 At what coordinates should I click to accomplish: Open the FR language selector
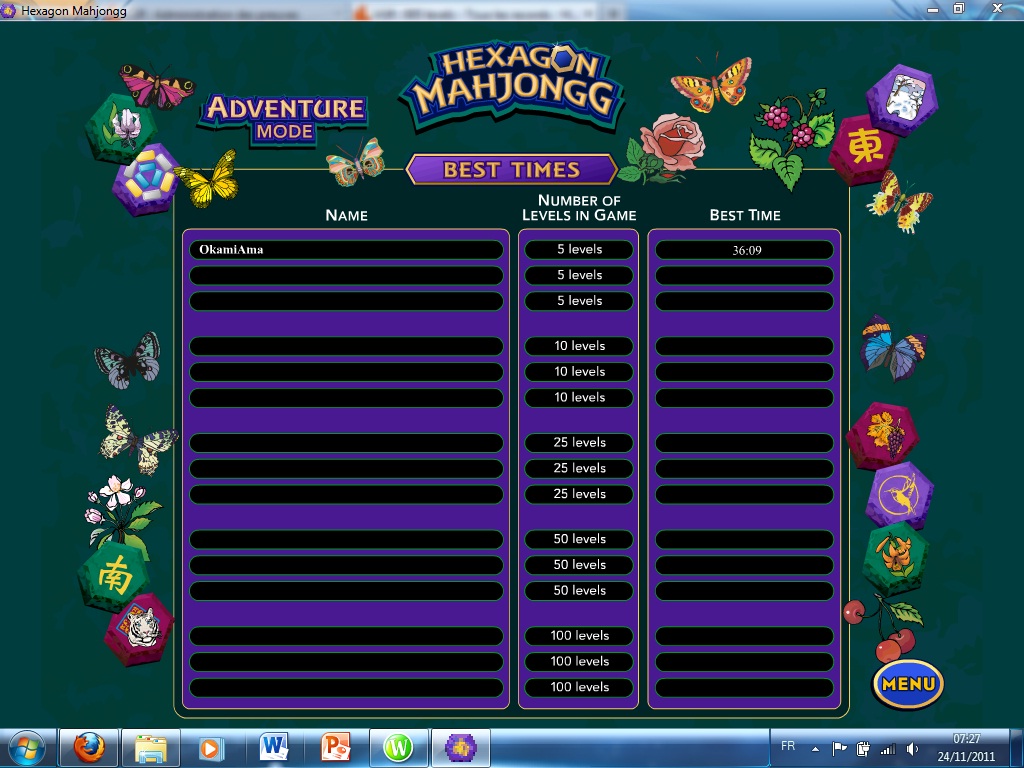[x=788, y=747]
